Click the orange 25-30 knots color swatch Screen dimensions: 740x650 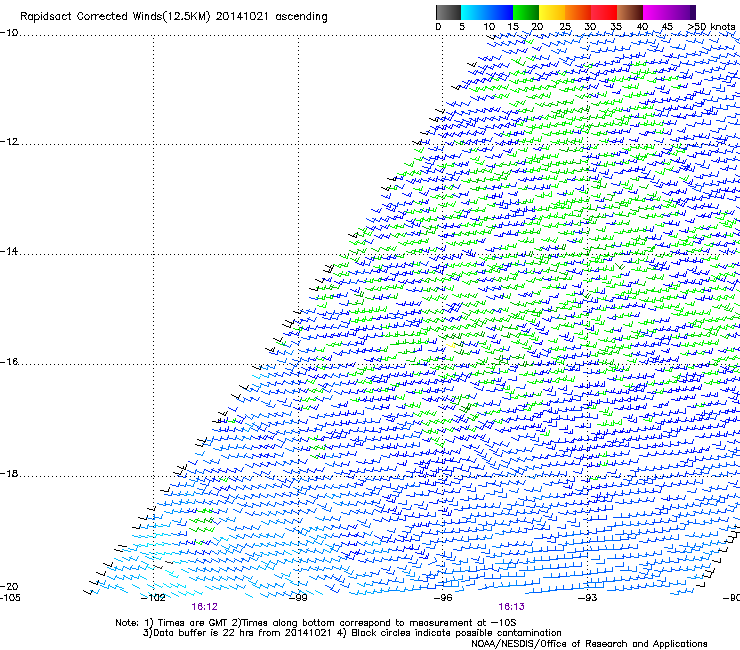click(x=578, y=12)
